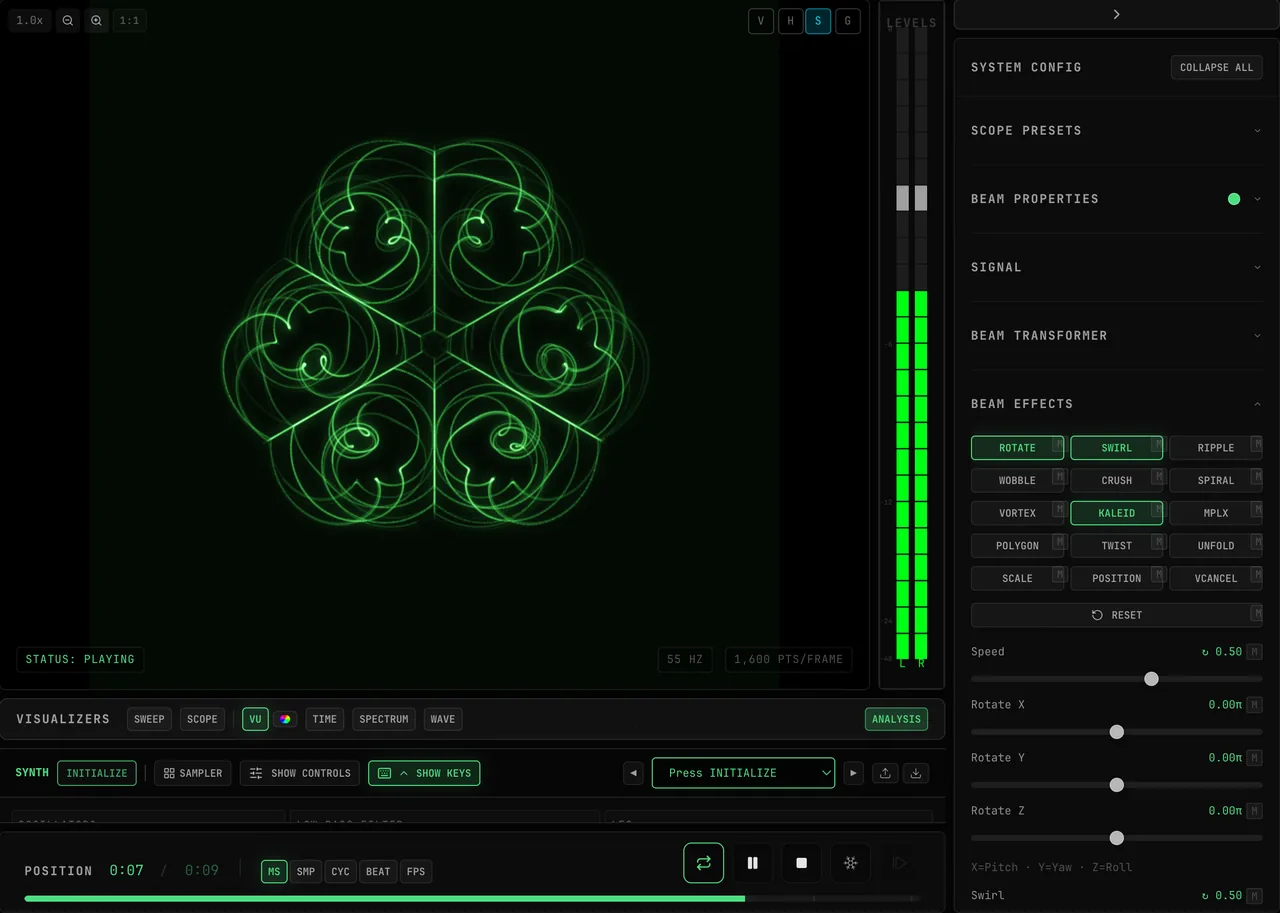
Task: Stop playback with the square stop button
Action: pyautogui.click(x=801, y=863)
